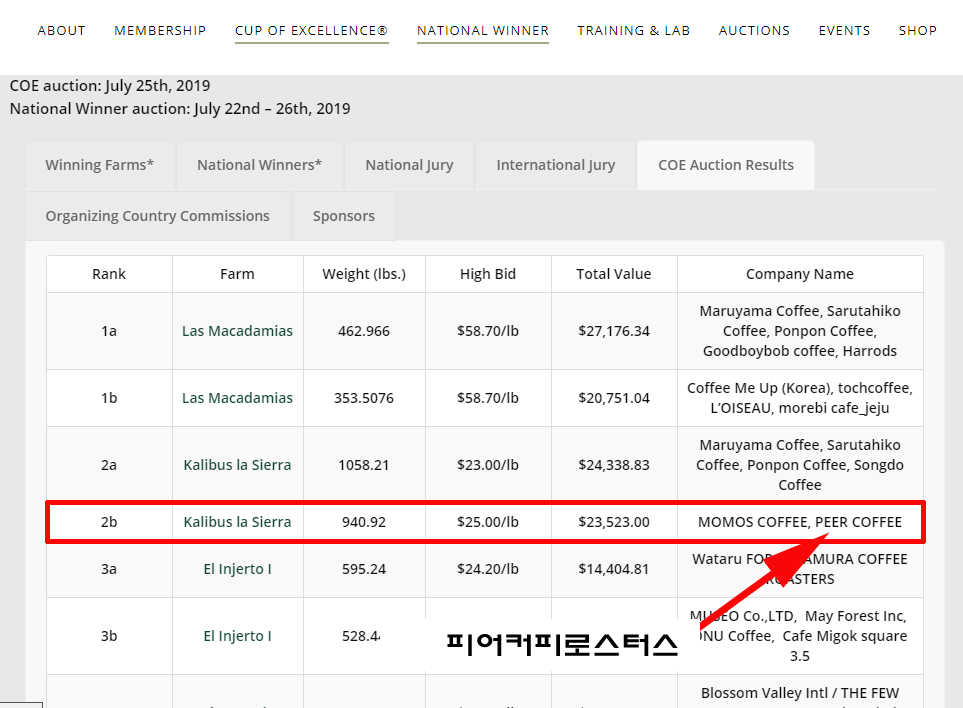Select the rank cell 2b
The height and width of the screenshot is (708, 963).
point(109,522)
